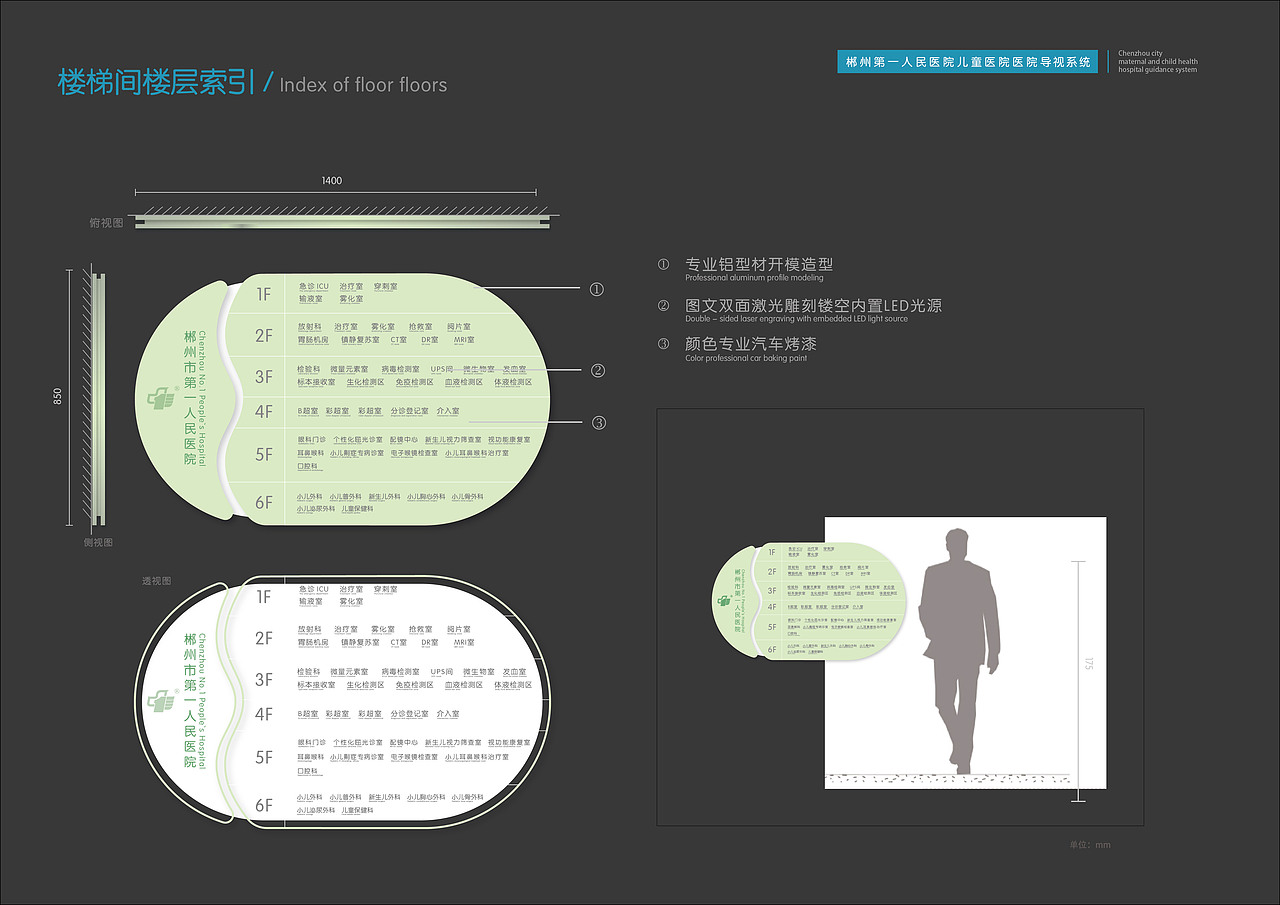Click the hospital logo on the white perspective sign
This screenshot has height=905, width=1280.
(x=161, y=700)
